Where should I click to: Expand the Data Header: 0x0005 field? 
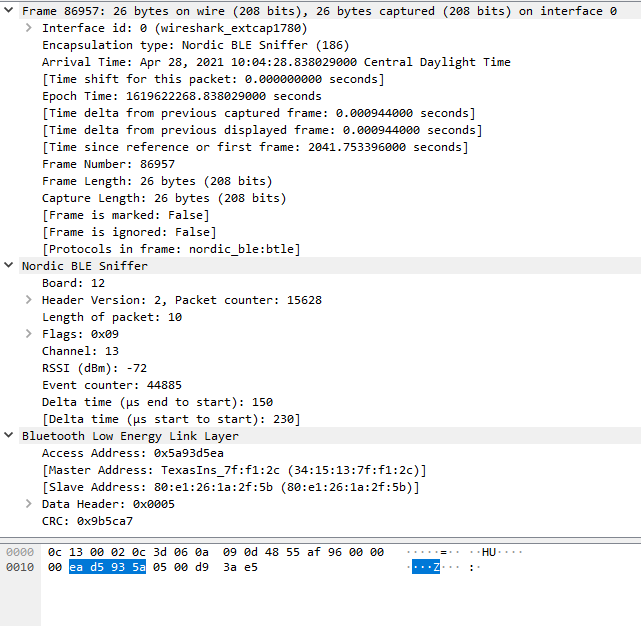[x=30, y=504]
